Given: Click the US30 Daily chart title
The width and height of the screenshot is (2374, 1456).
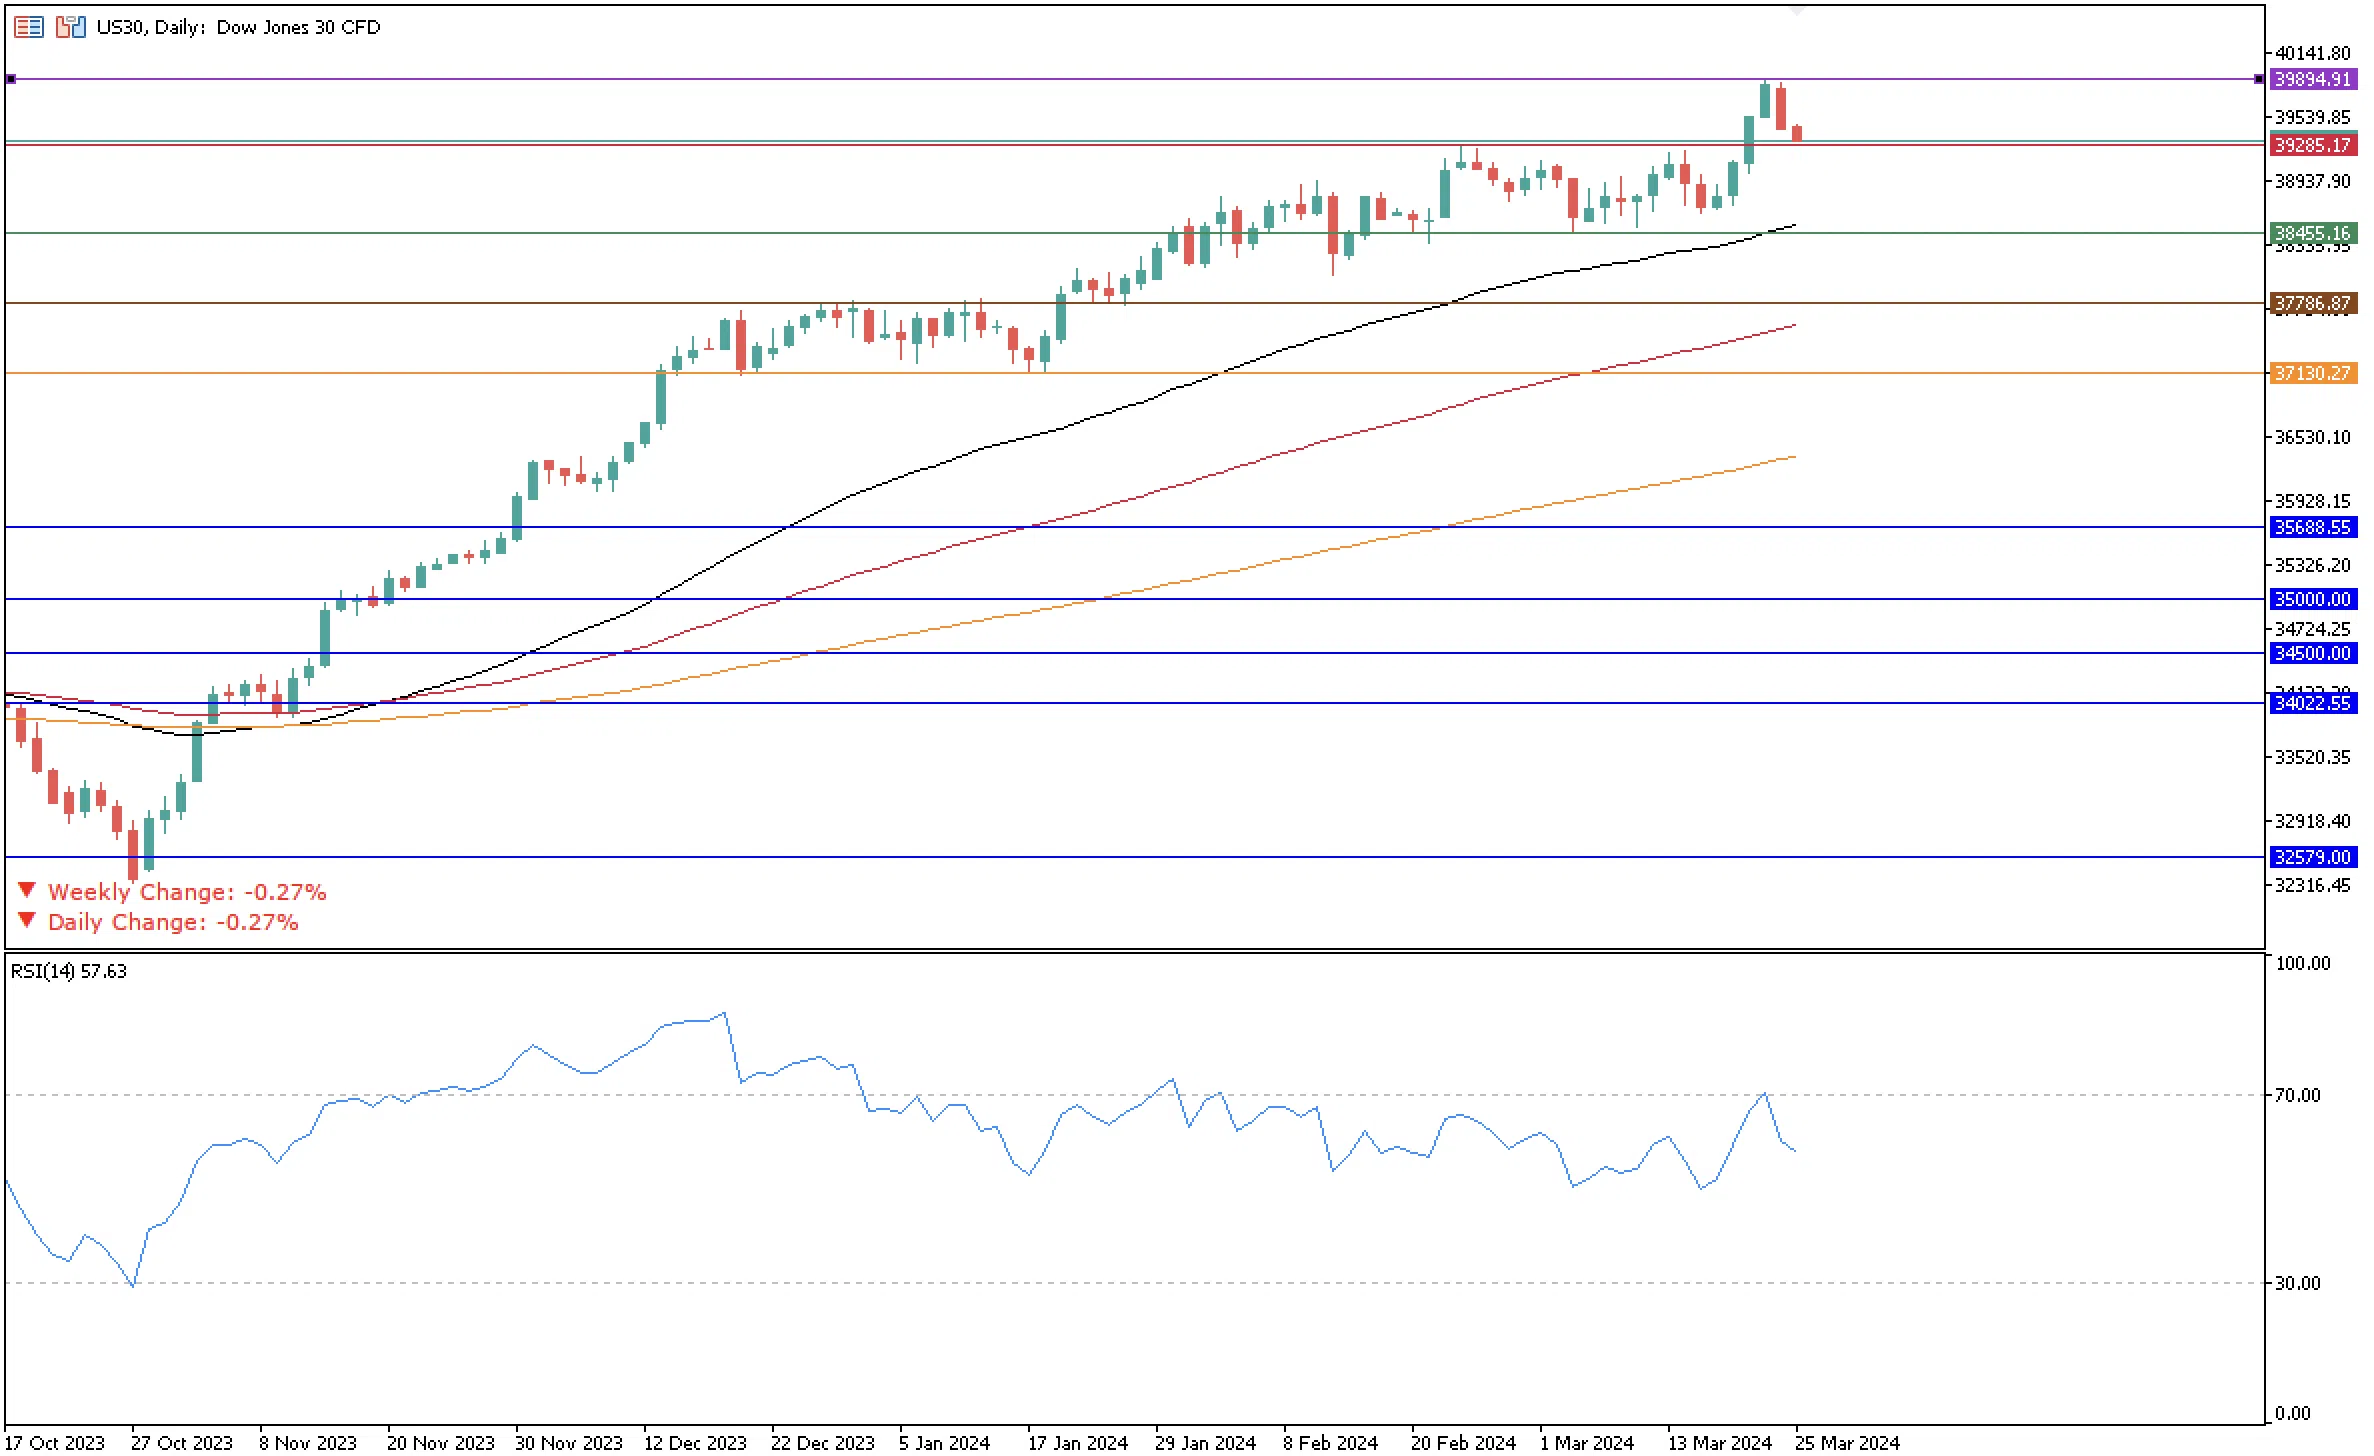Looking at the screenshot, I should pos(238,27).
